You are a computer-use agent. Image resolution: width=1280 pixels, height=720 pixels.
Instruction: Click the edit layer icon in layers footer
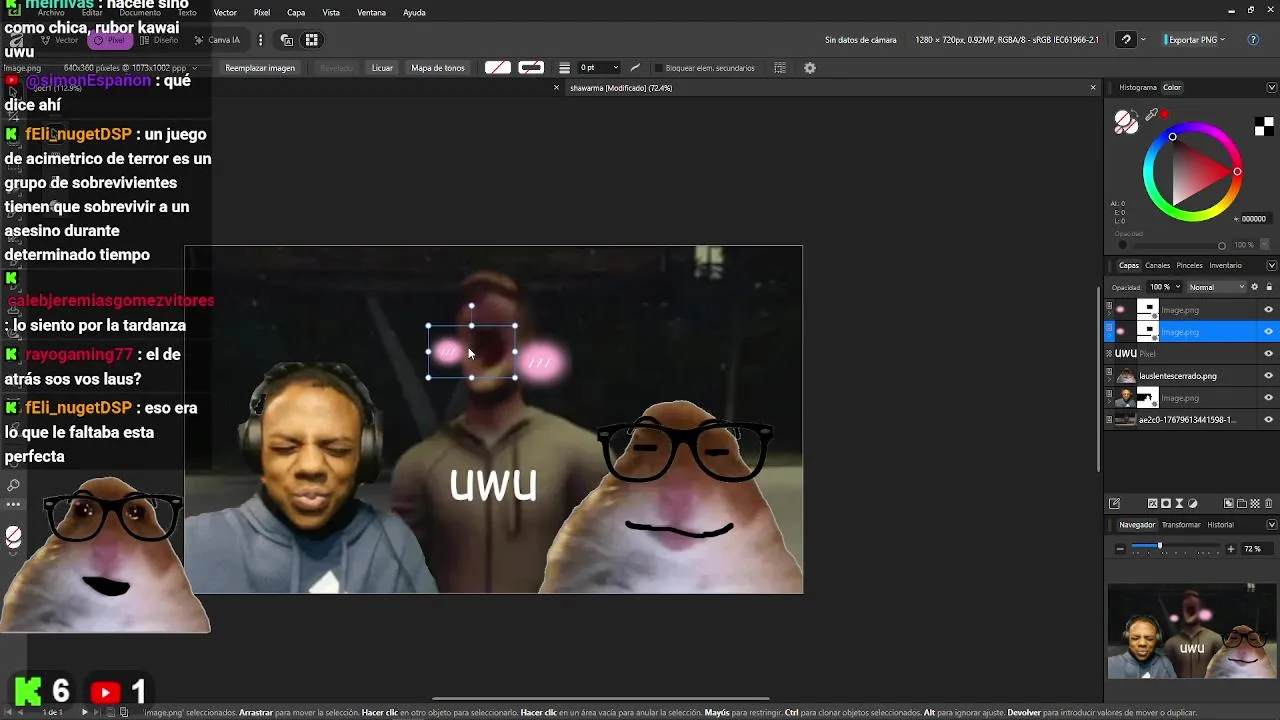[x=1114, y=504]
